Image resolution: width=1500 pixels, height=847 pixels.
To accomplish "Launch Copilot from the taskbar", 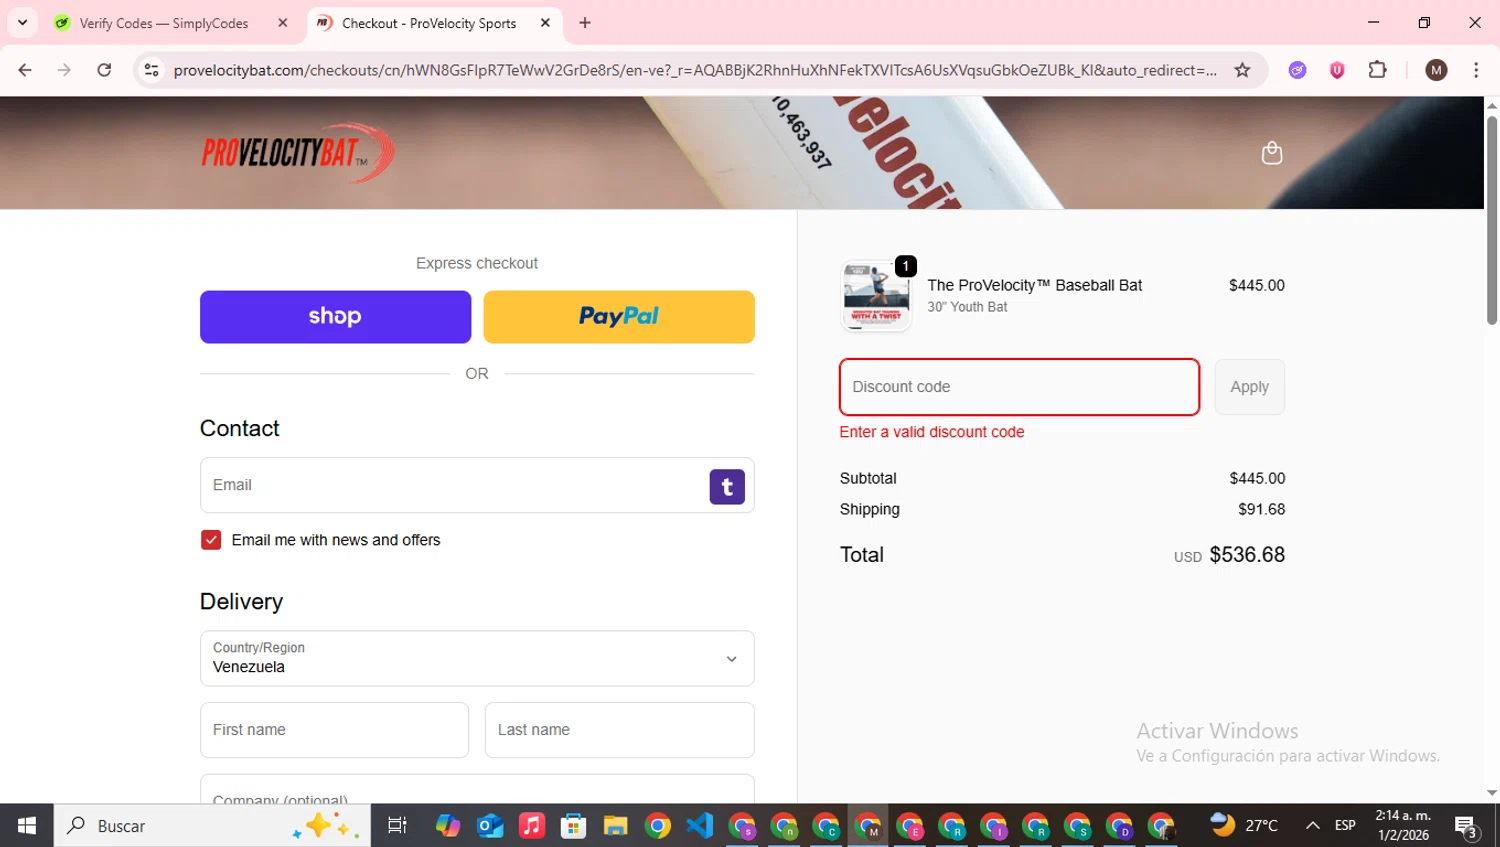I will click(x=448, y=826).
